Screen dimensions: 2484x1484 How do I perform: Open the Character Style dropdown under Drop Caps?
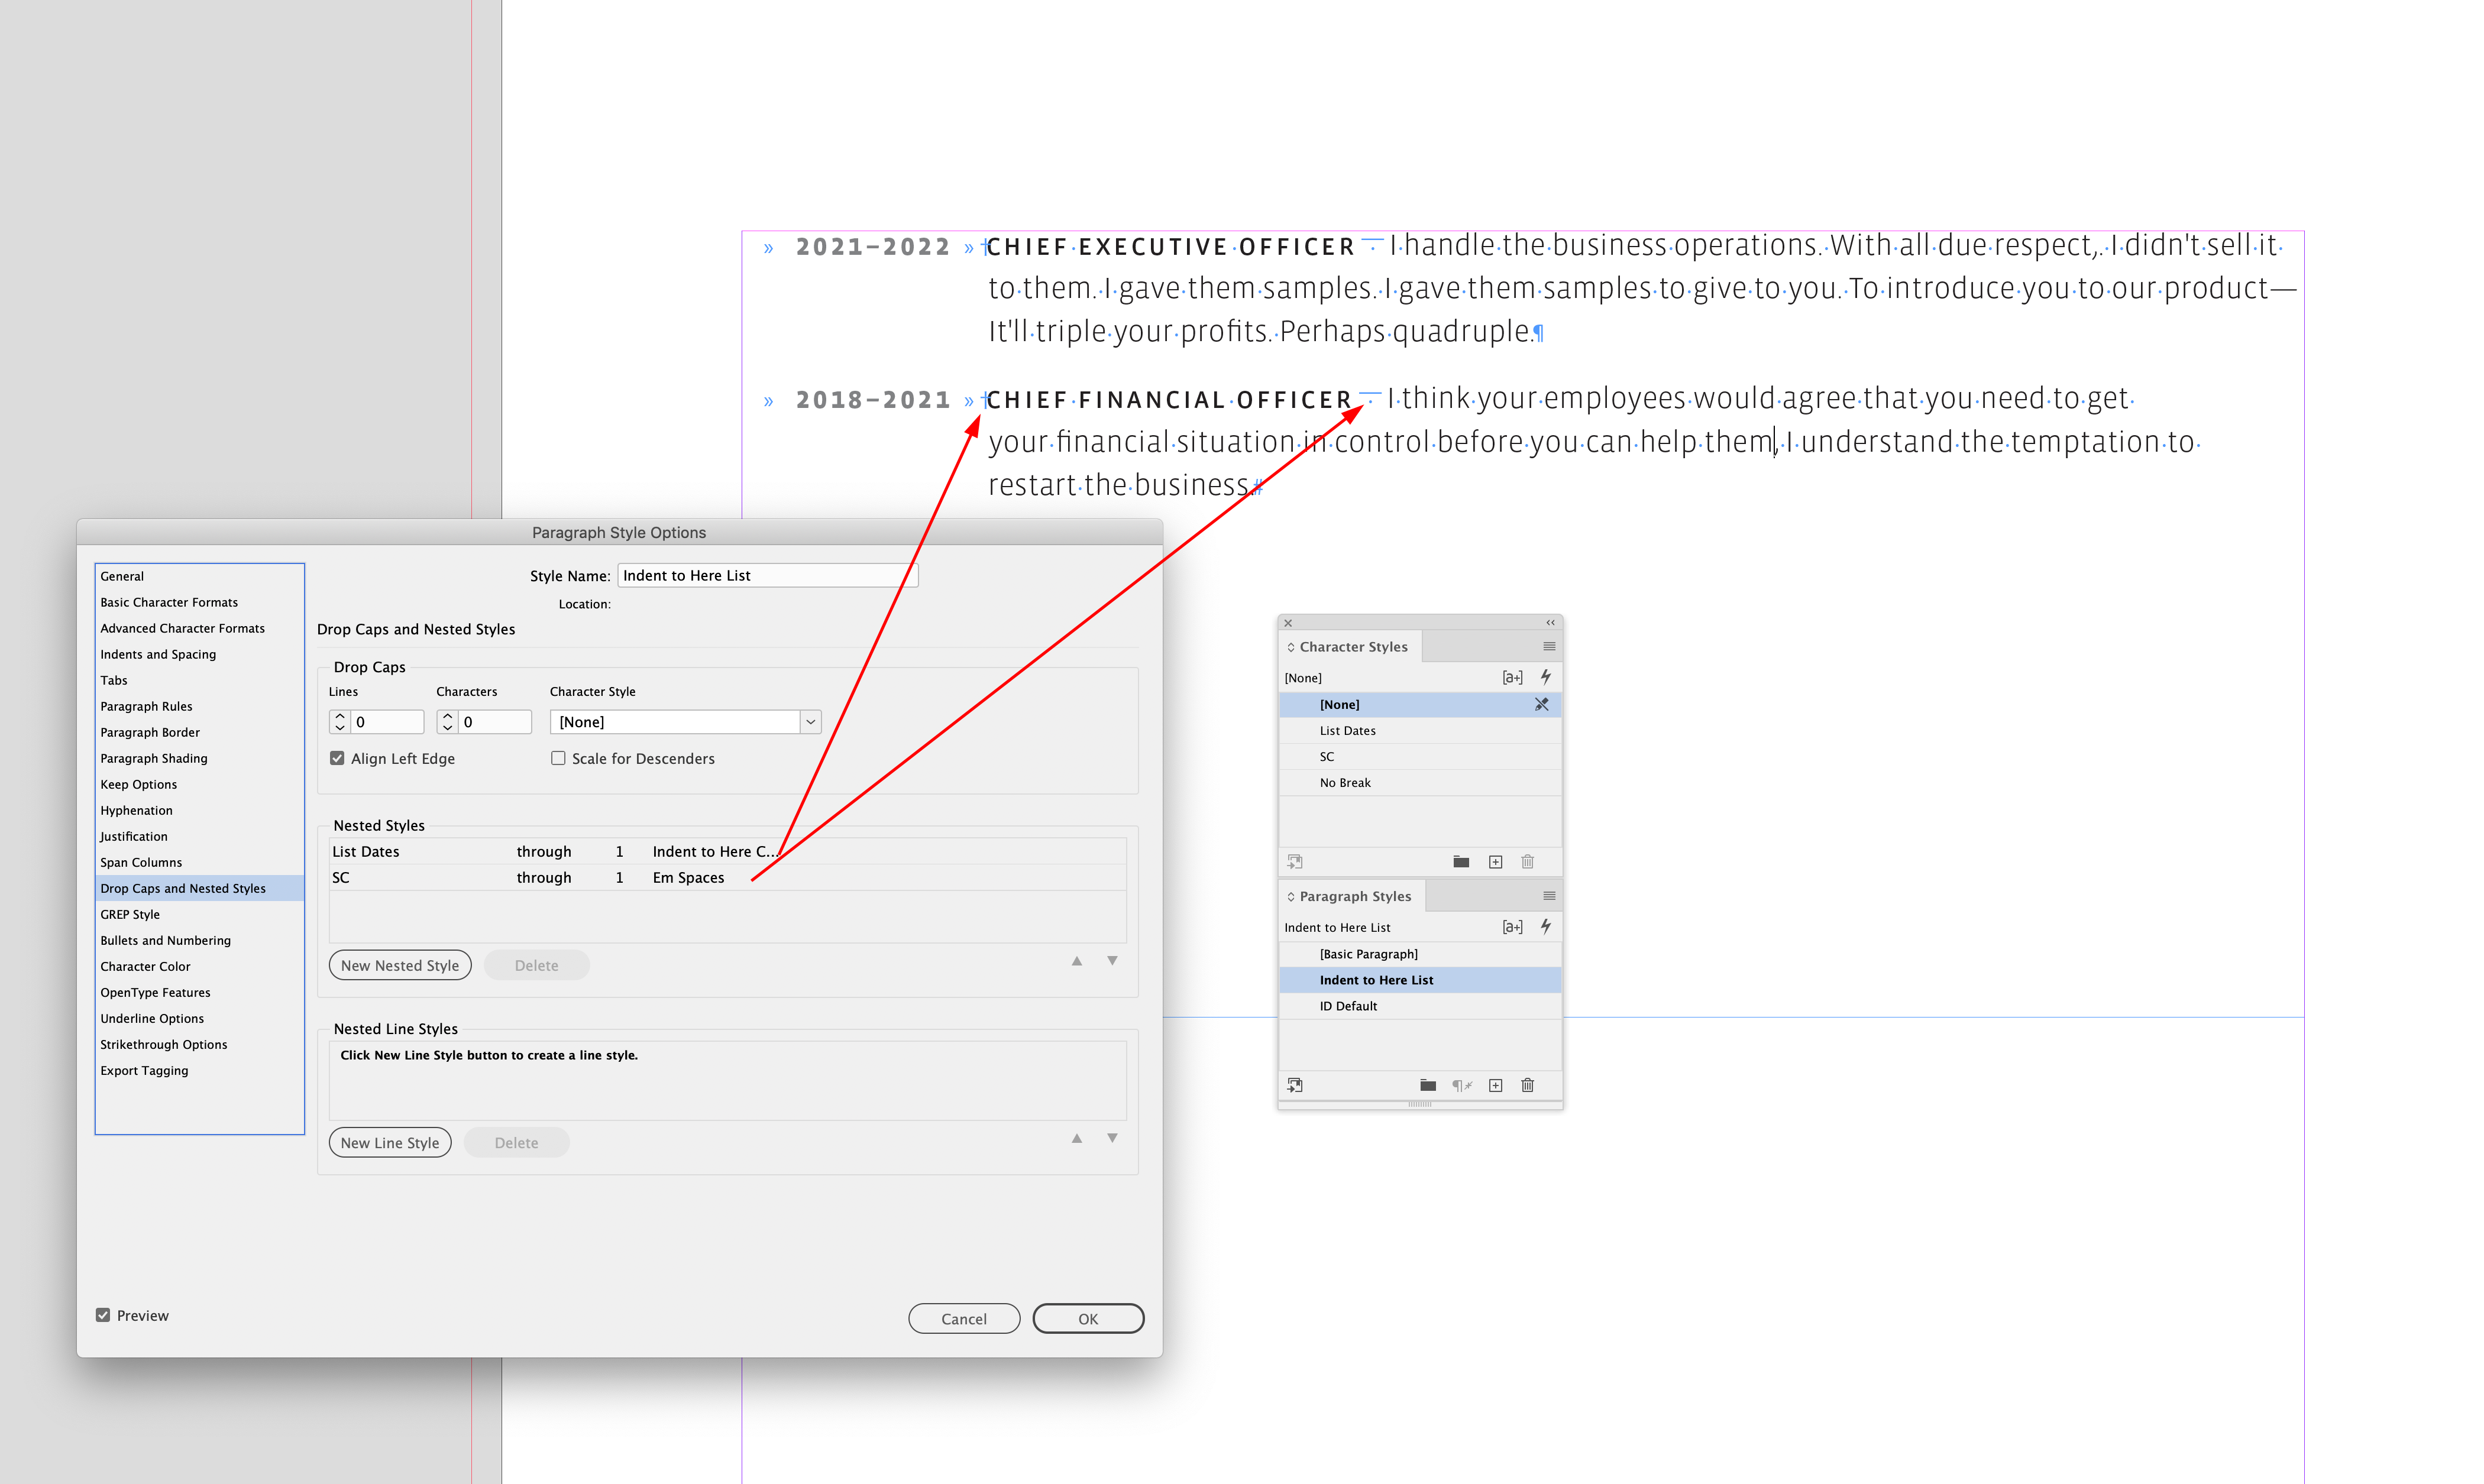pos(810,721)
